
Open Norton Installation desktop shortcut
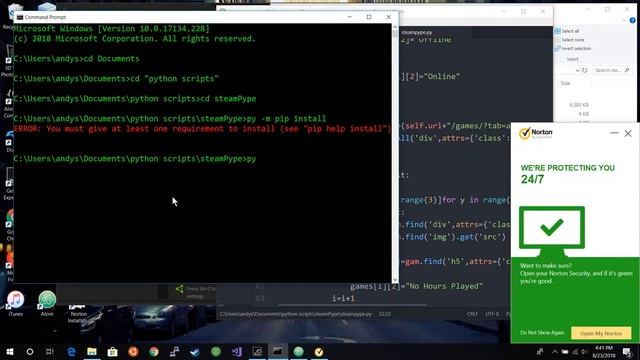(78, 313)
